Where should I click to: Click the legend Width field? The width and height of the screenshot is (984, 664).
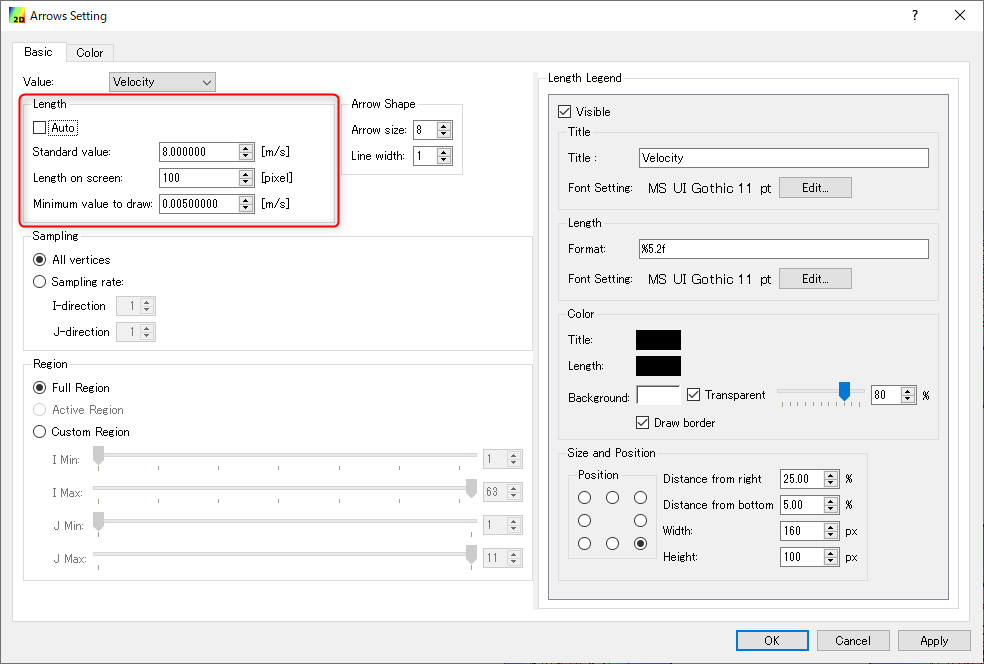click(x=802, y=531)
